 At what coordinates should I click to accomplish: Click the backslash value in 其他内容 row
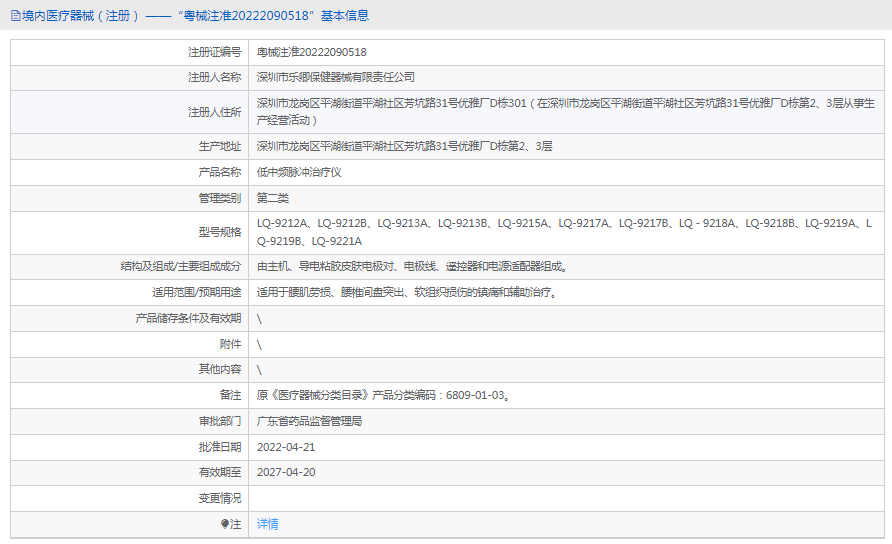pyautogui.click(x=259, y=370)
